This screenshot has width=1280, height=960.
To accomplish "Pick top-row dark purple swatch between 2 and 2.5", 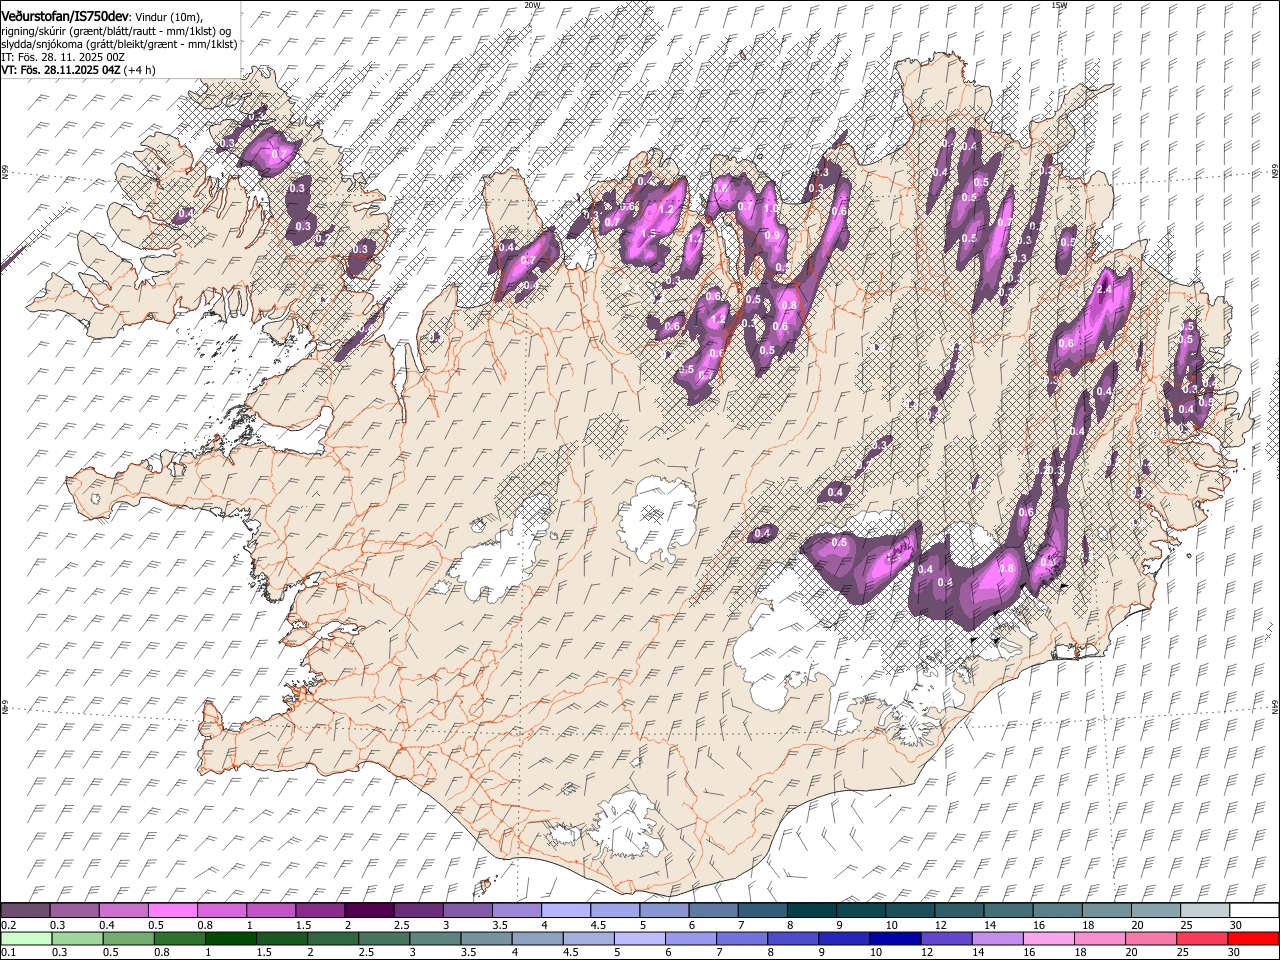I will tap(369, 911).
